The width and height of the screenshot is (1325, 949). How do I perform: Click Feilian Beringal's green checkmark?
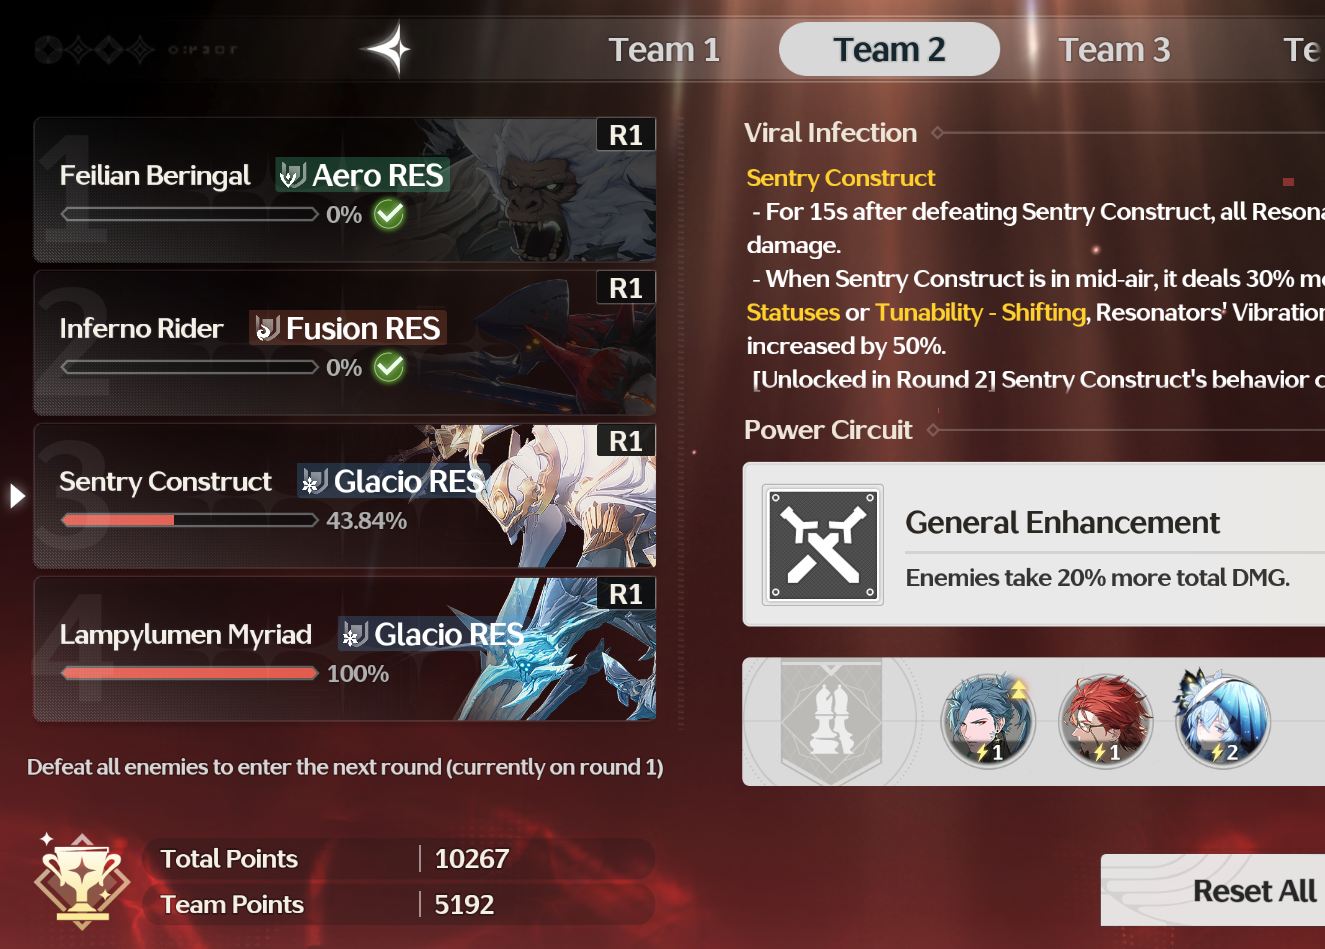point(389,214)
